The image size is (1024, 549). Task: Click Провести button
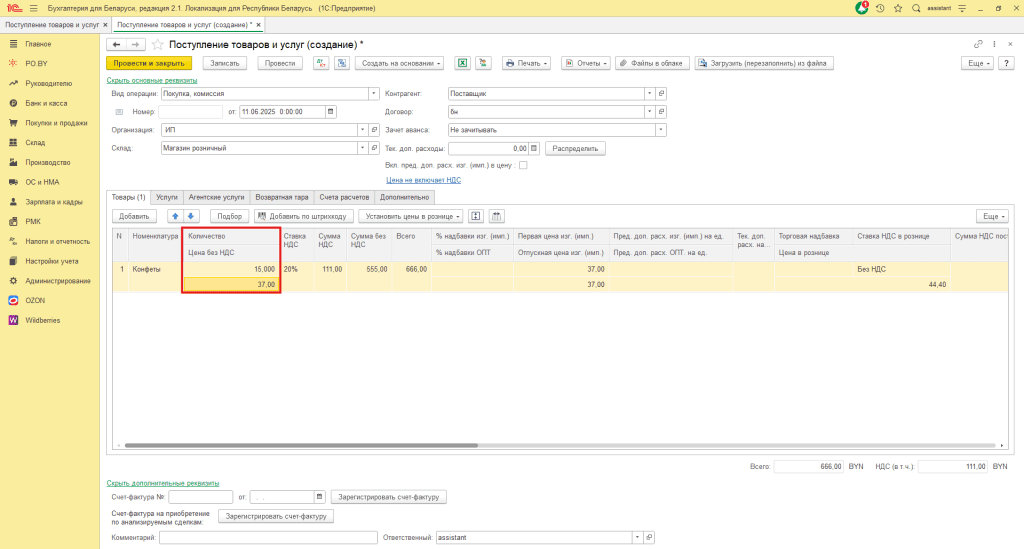pos(280,63)
